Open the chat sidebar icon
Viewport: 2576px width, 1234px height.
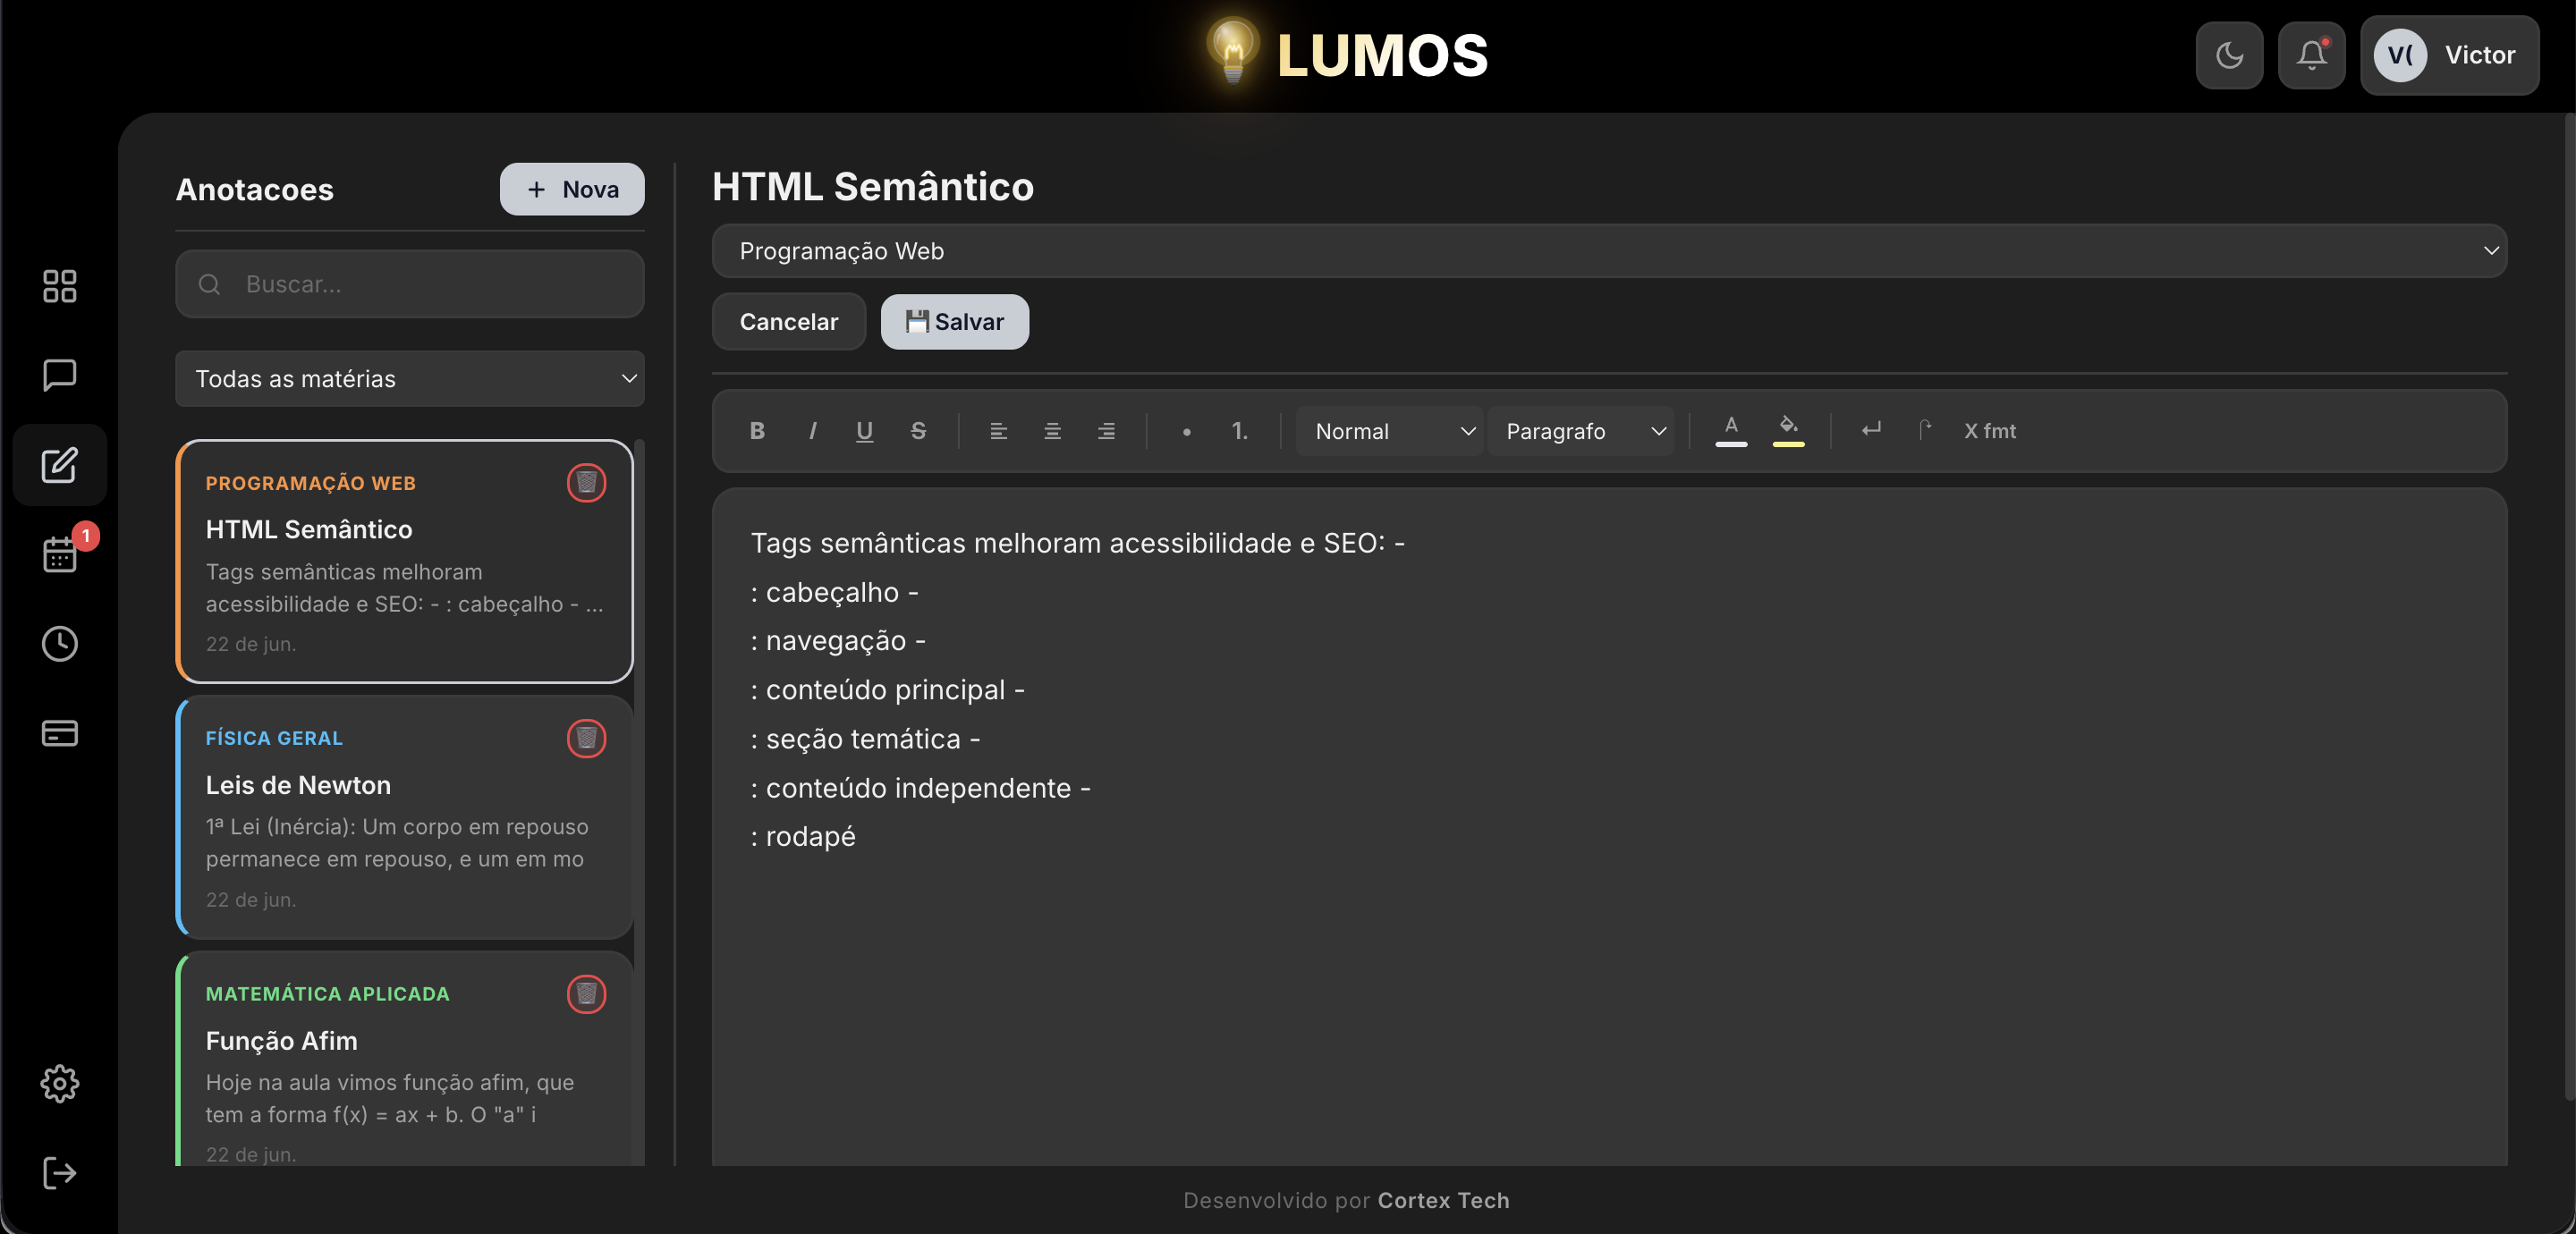[60, 375]
